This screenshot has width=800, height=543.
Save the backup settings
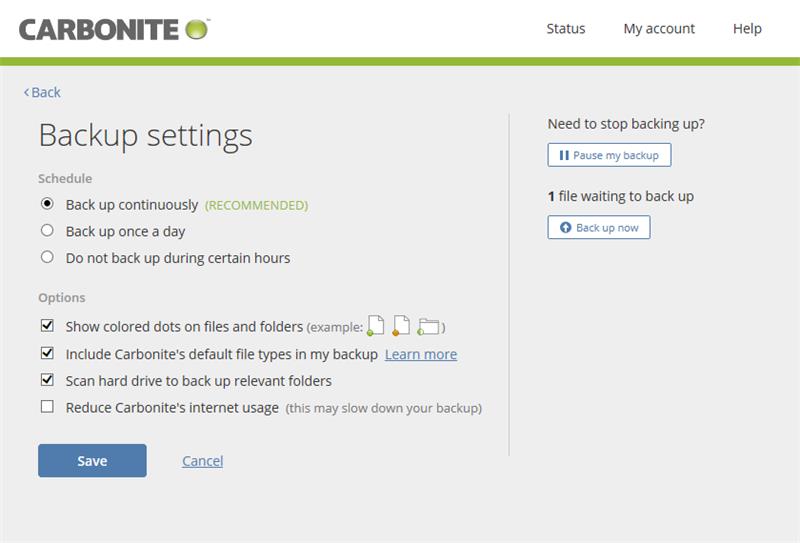pyautogui.click(x=92, y=461)
